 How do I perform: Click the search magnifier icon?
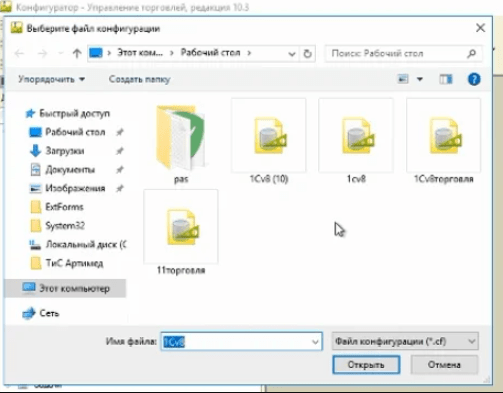click(471, 53)
